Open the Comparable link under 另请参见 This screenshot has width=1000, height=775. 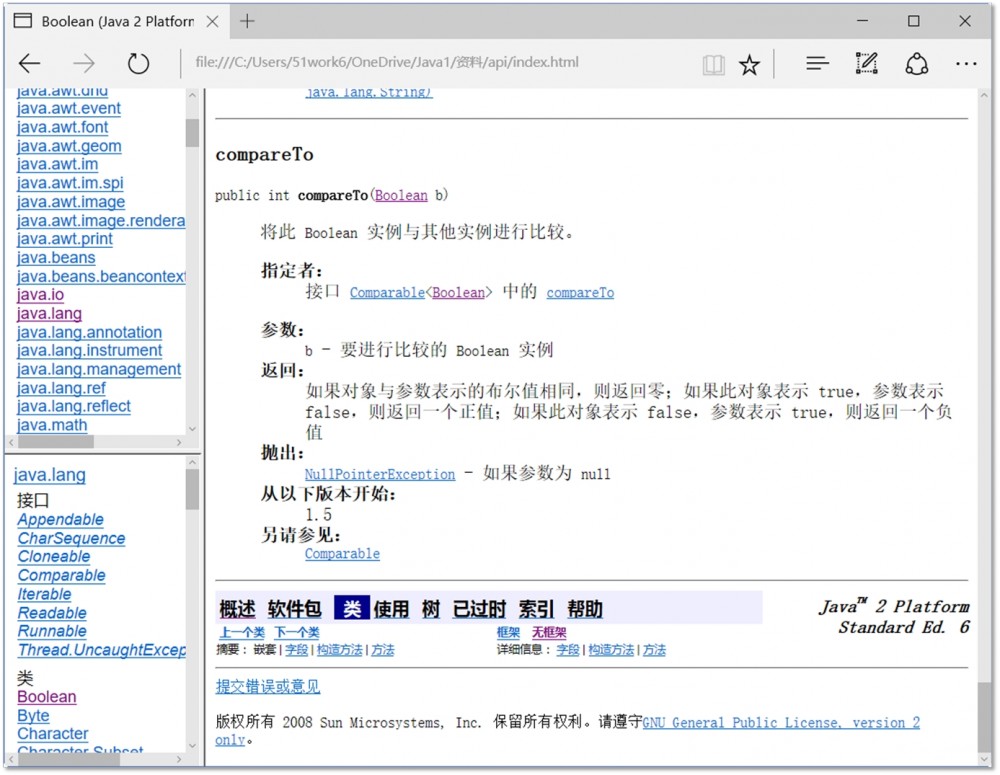(342, 553)
